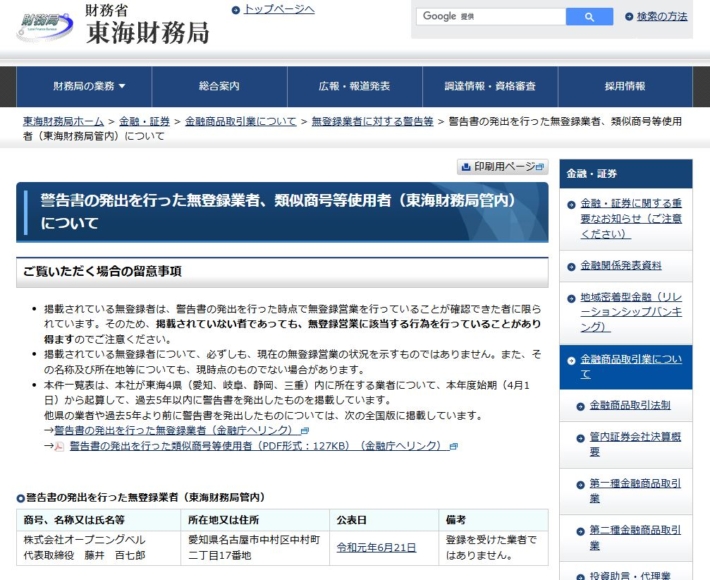
Task: Select highlighted sidebar 金融商品取引業について item
Action: tap(626, 367)
